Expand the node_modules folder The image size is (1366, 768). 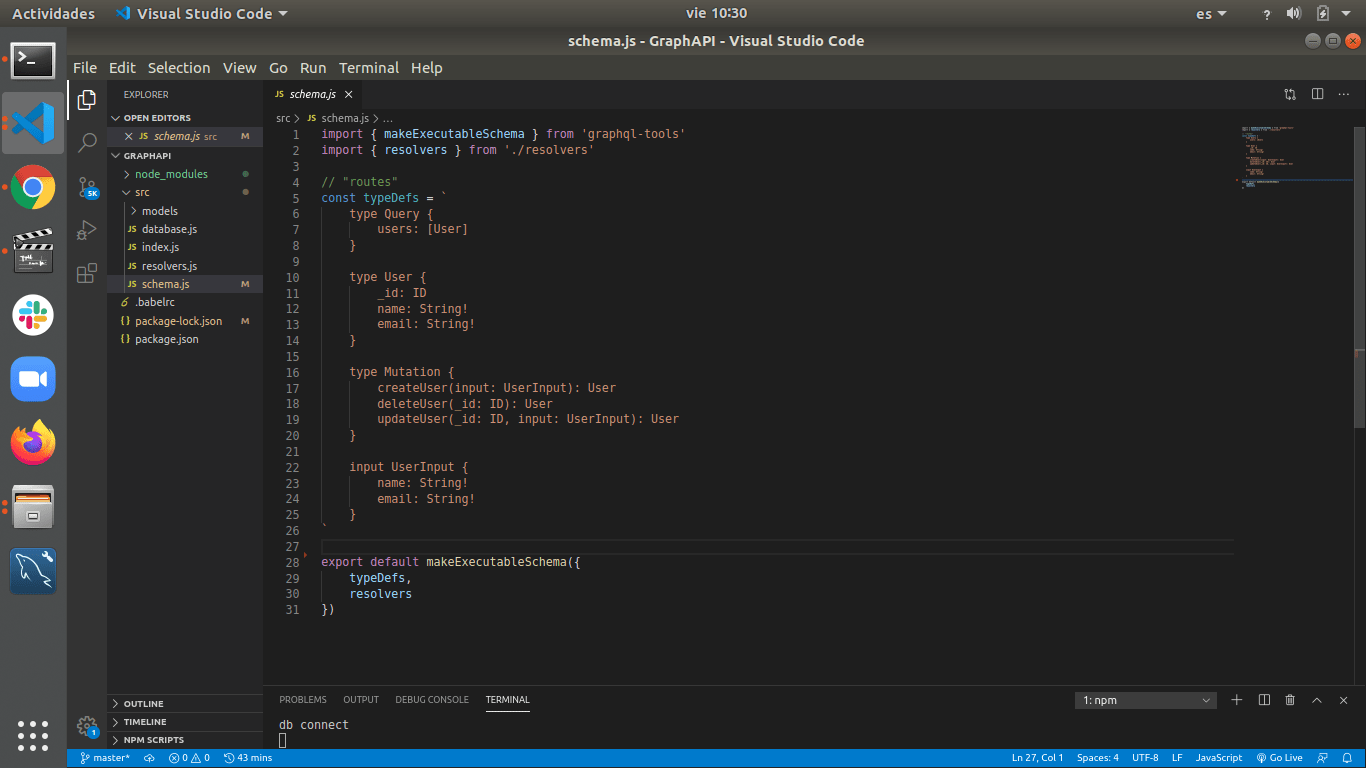[171, 174]
